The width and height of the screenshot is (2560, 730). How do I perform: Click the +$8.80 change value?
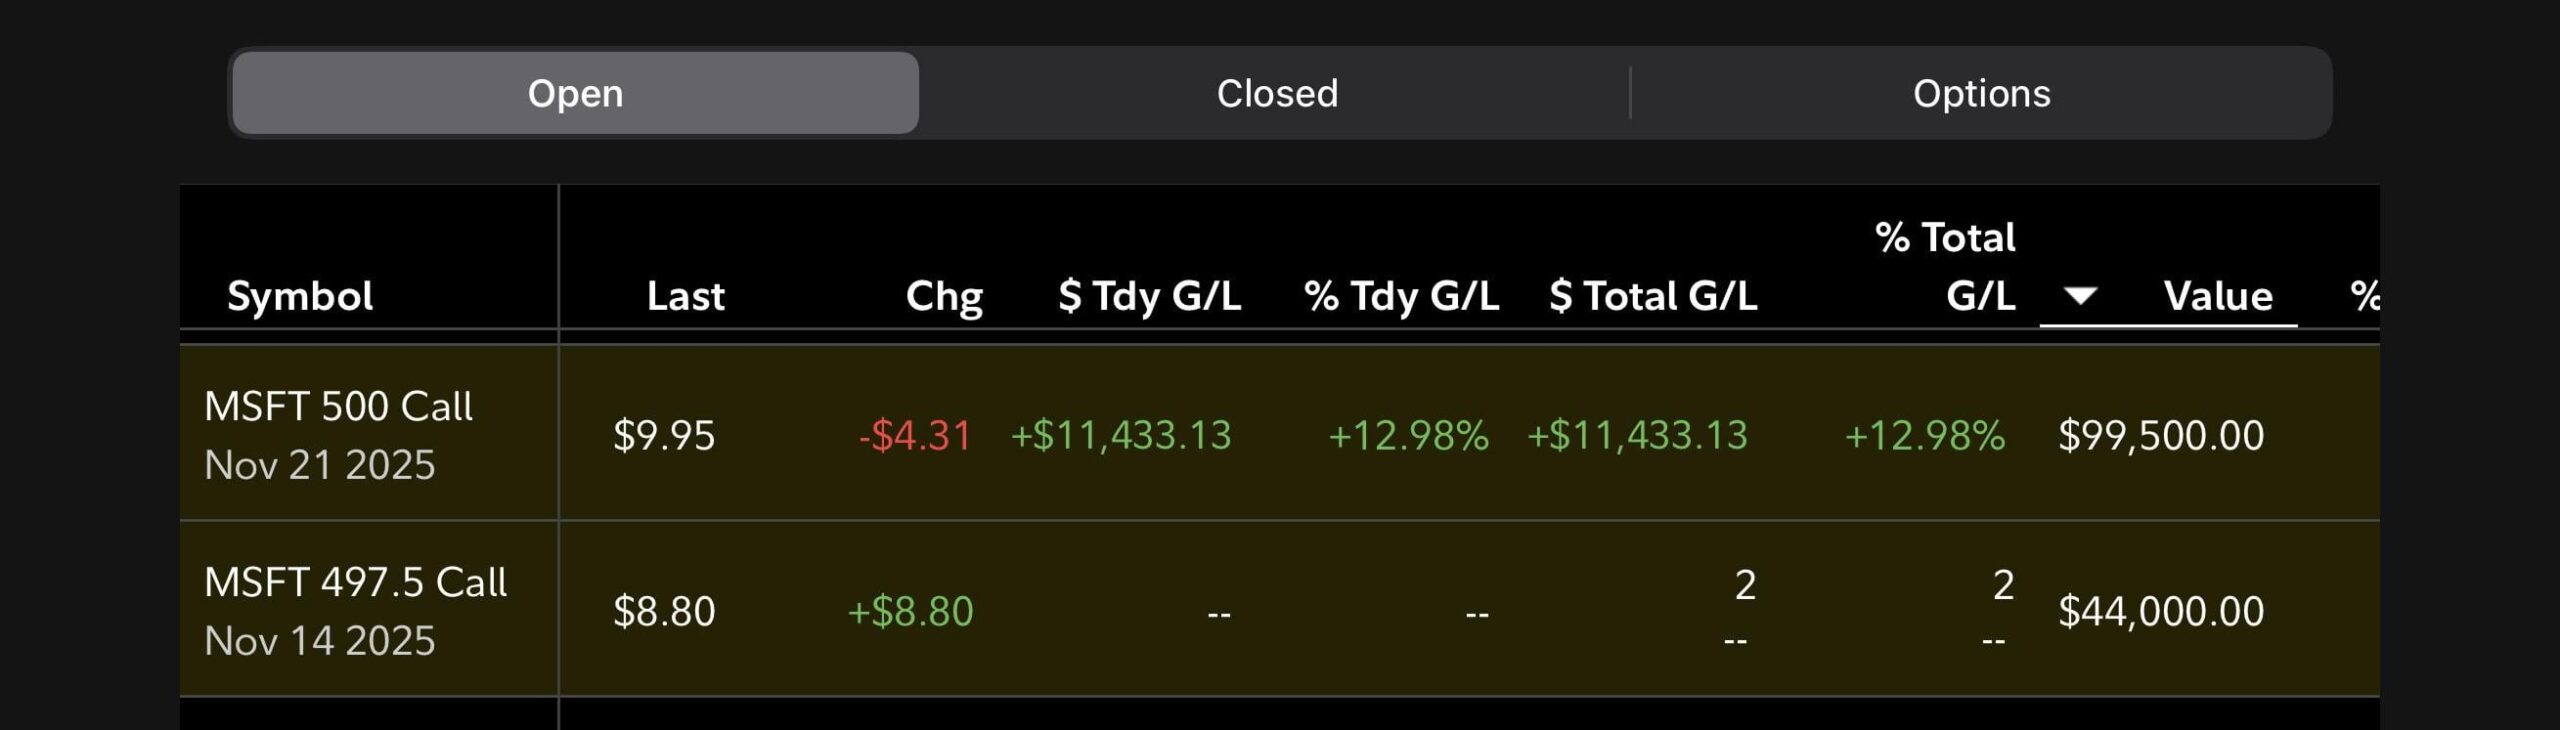pyautogui.click(x=910, y=611)
